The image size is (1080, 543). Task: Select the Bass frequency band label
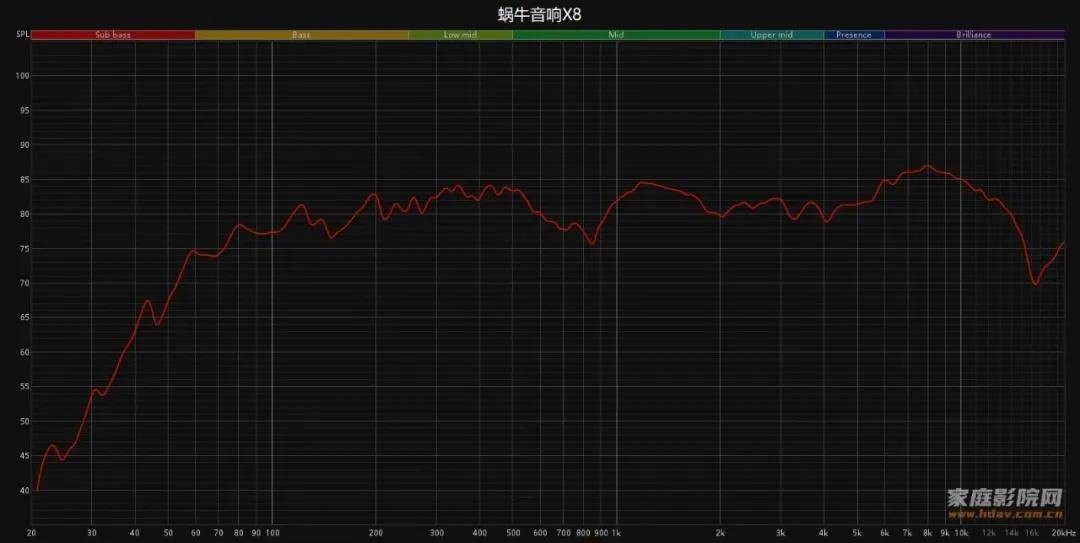(x=301, y=35)
